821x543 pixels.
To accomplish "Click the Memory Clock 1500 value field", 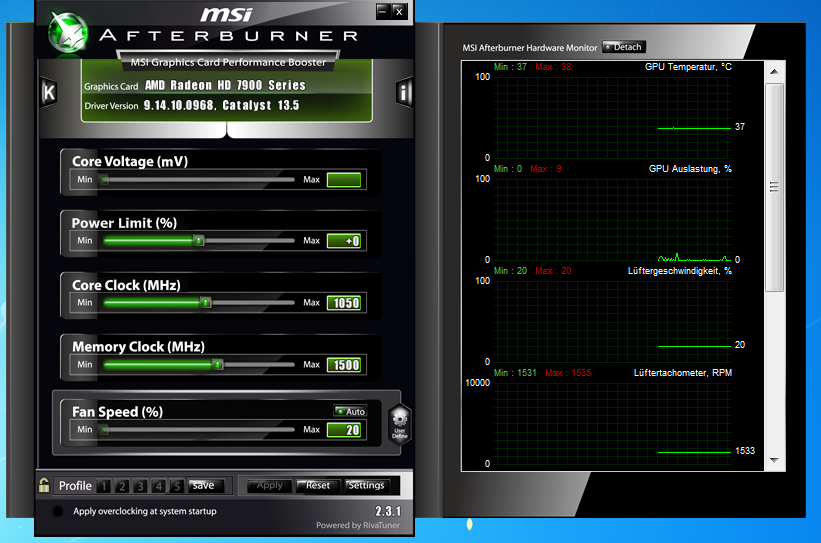I will coord(344,364).
